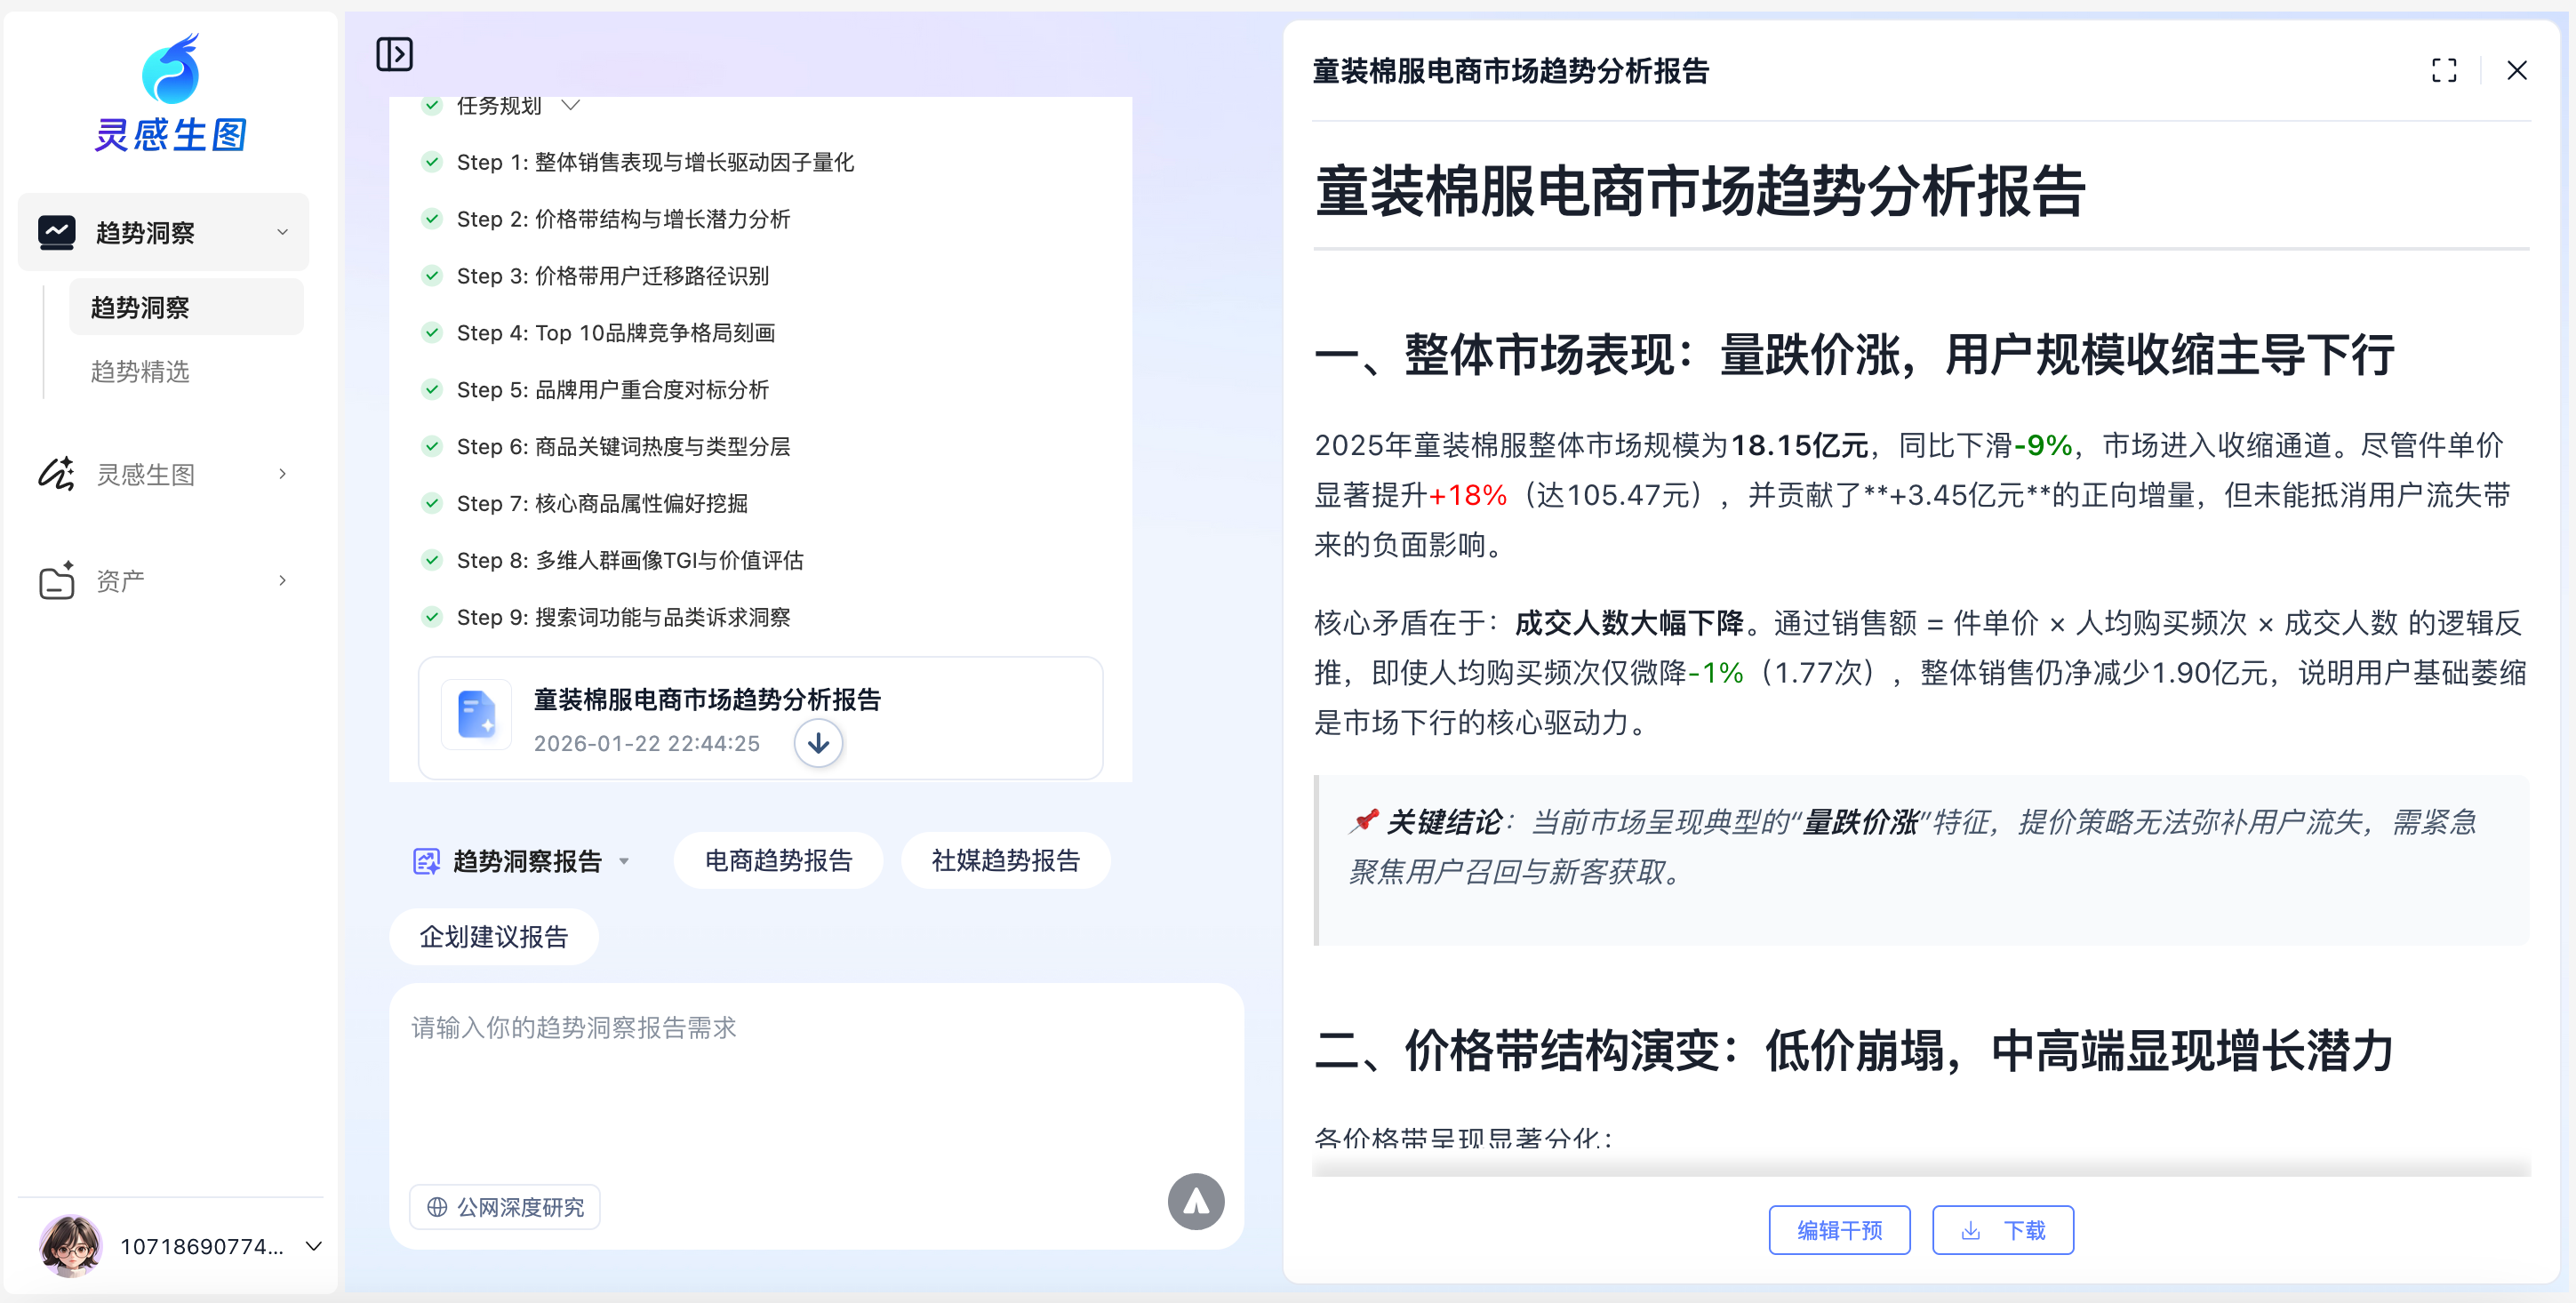Image resolution: width=2576 pixels, height=1303 pixels.
Task: Click Step 9 green check mark
Action: click(x=432, y=617)
